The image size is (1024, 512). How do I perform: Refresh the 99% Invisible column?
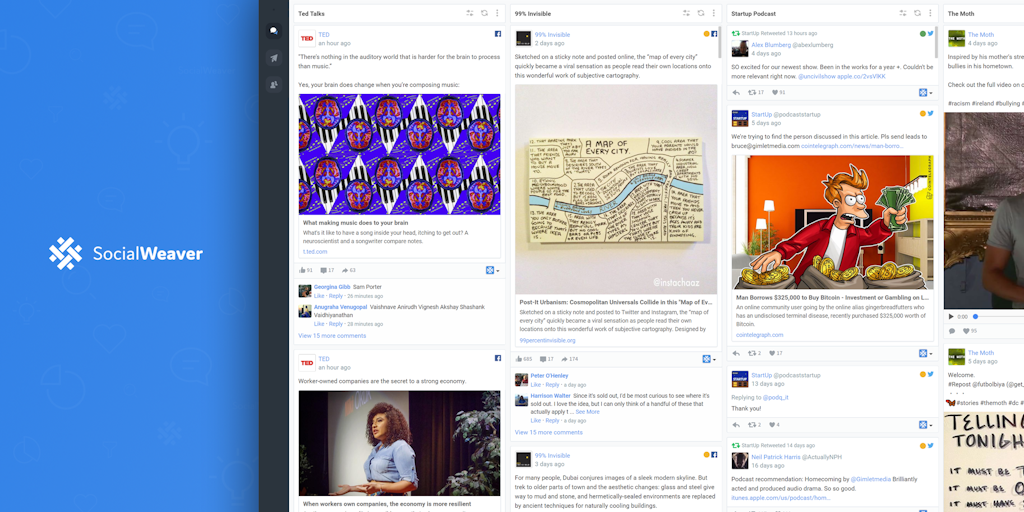tap(701, 13)
